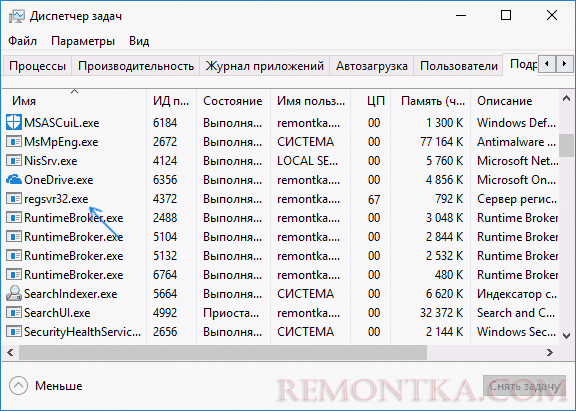
Task: Click memory value 792 K
Action: [x=449, y=199]
